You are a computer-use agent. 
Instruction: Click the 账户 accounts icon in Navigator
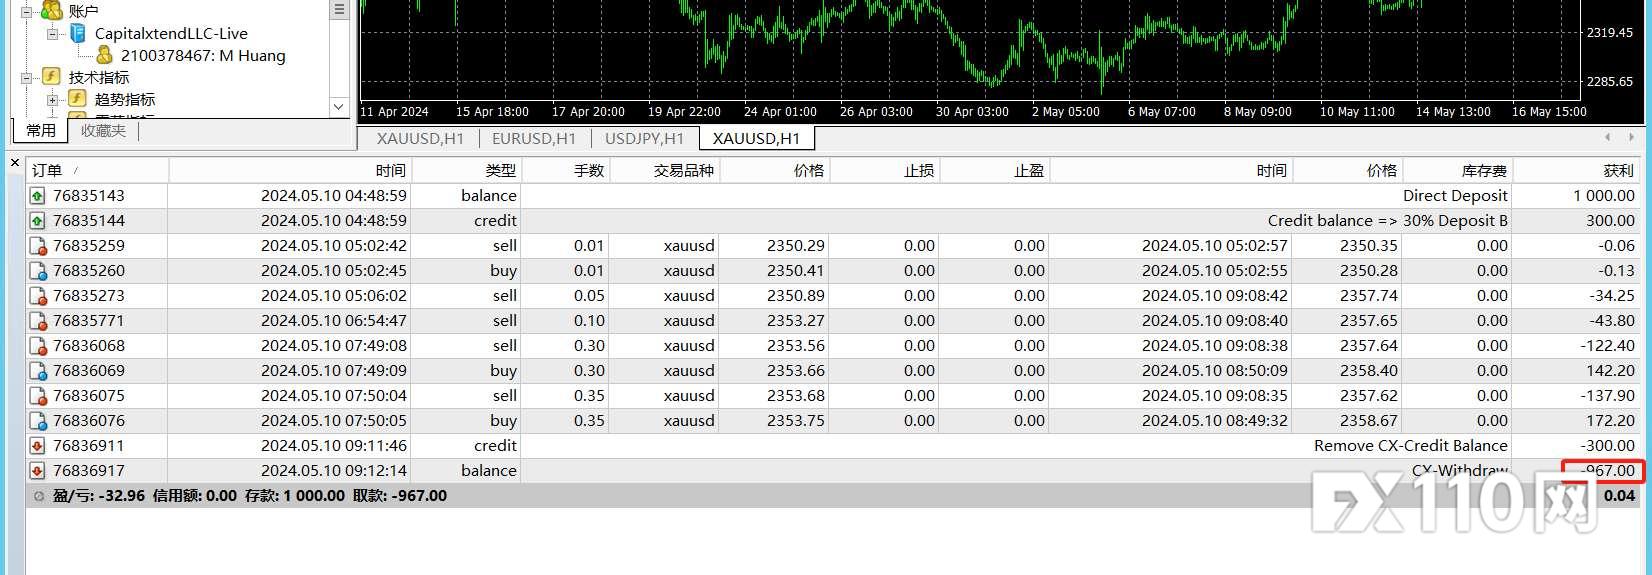point(52,10)
